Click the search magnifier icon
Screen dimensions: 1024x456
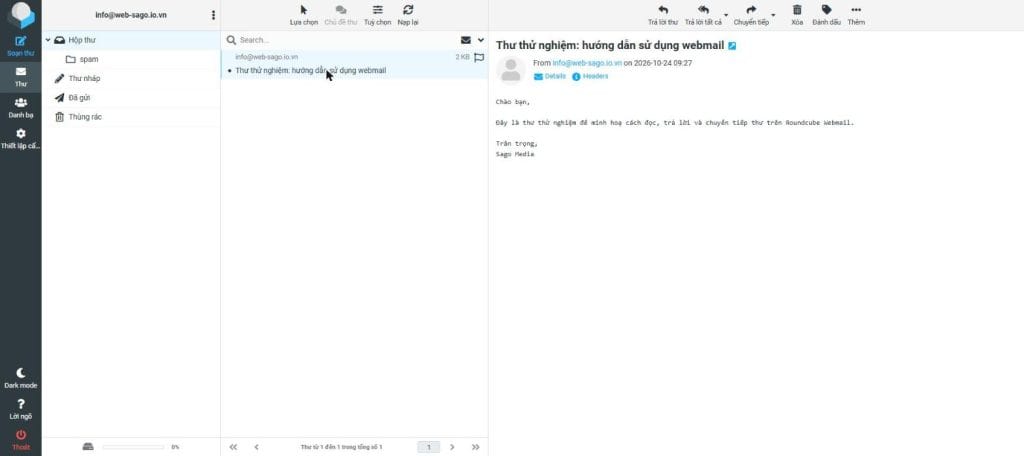pos(231,40)
